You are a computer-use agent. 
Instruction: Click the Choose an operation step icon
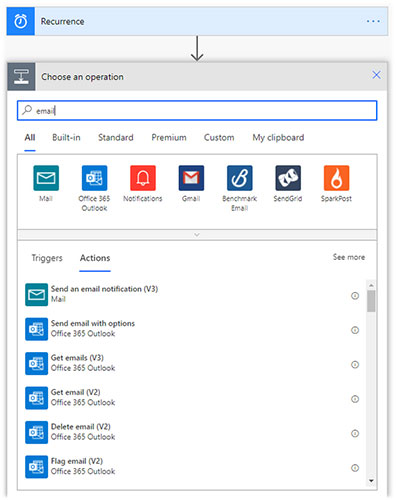tap(21, 77)
